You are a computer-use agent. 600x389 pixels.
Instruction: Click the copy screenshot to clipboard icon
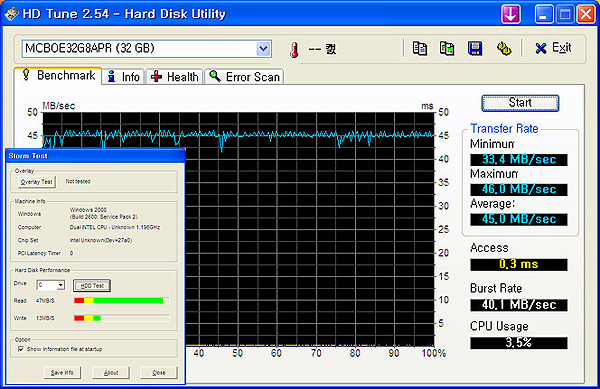click(x=447, y=49)
